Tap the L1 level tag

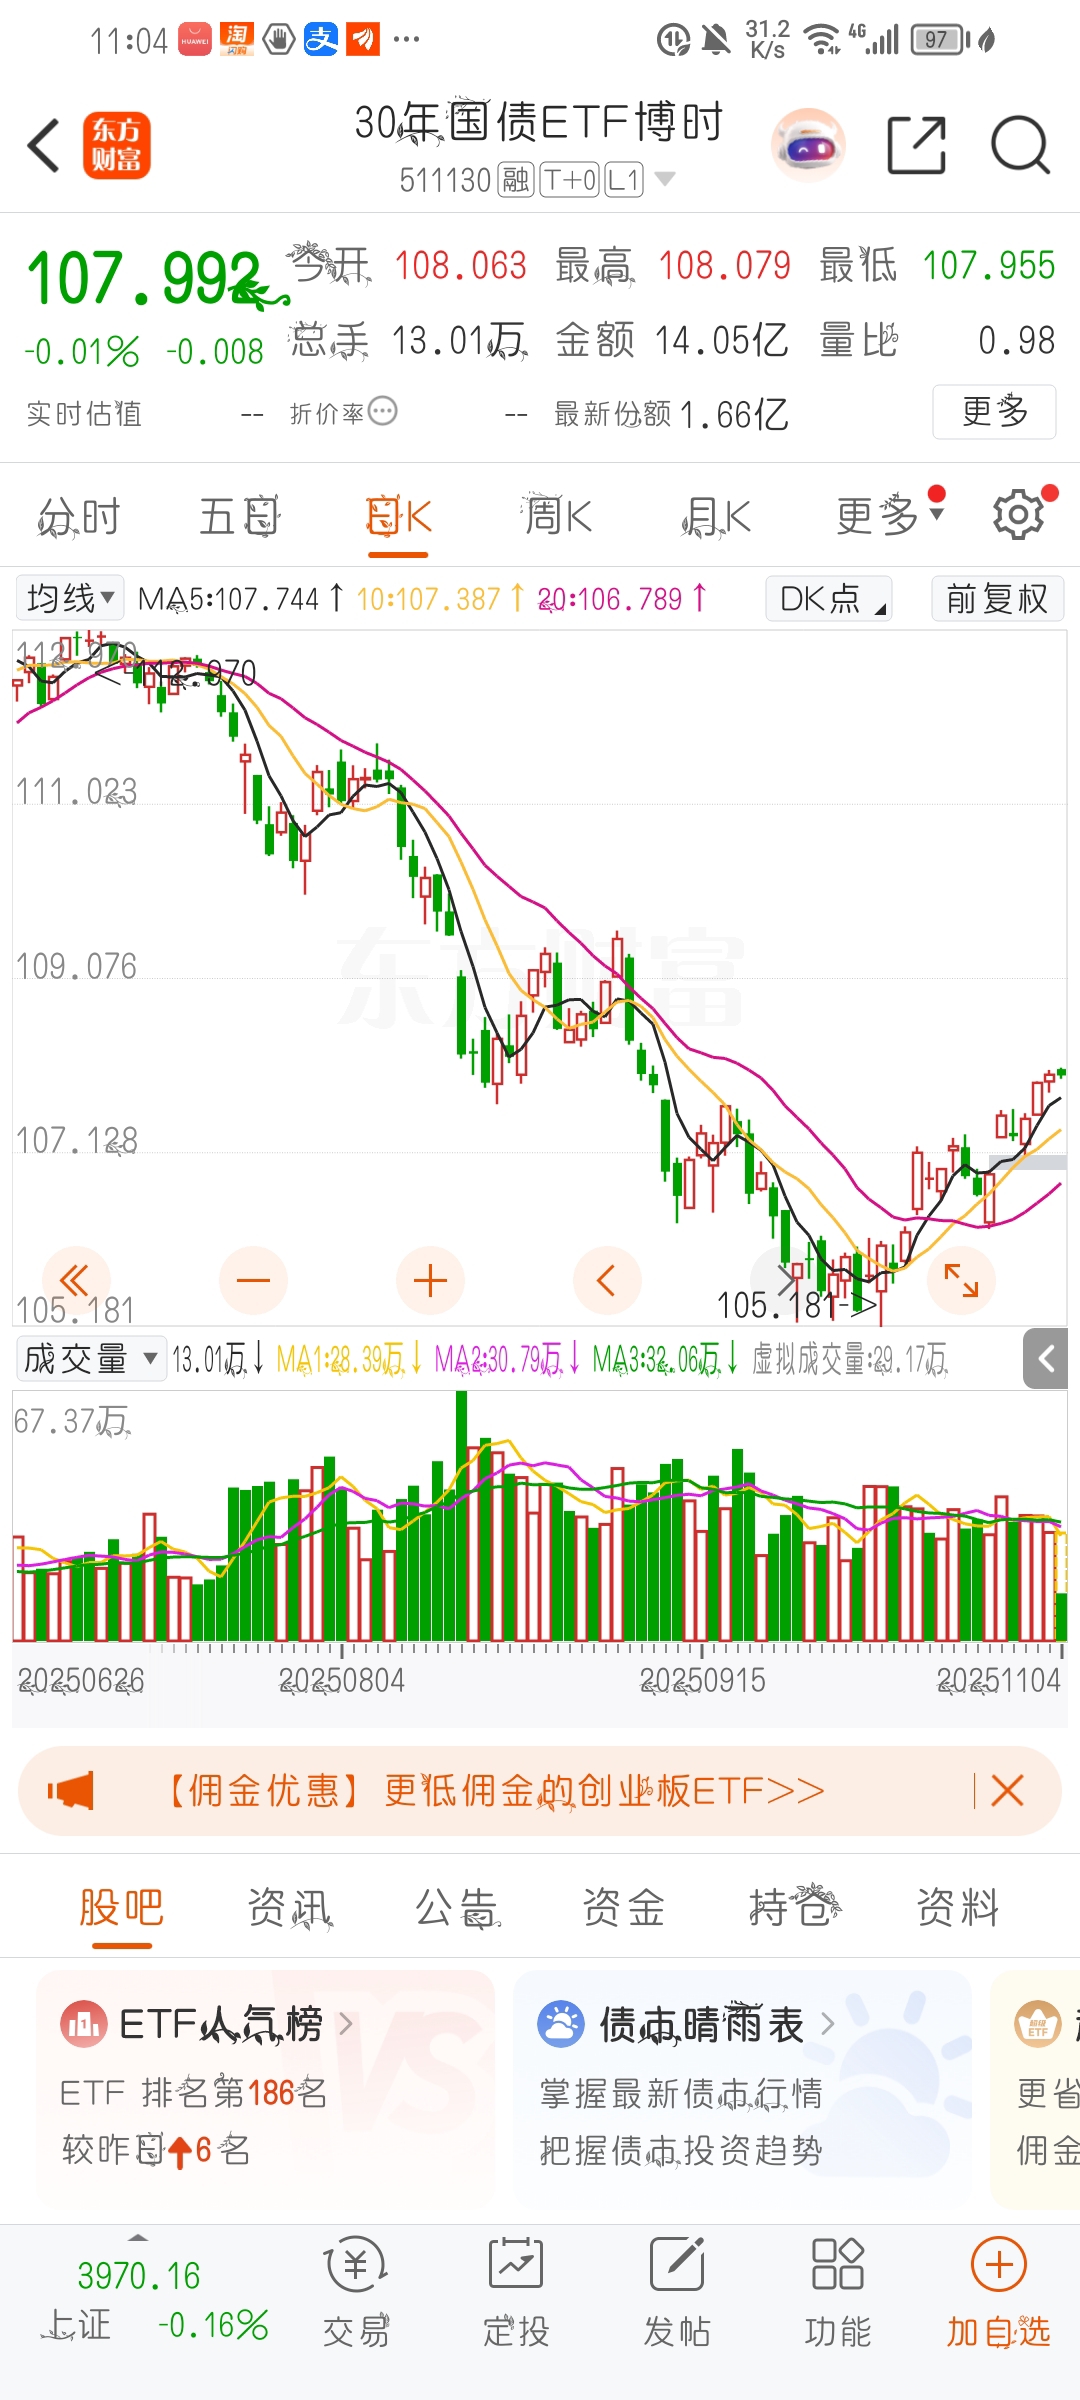624,180
